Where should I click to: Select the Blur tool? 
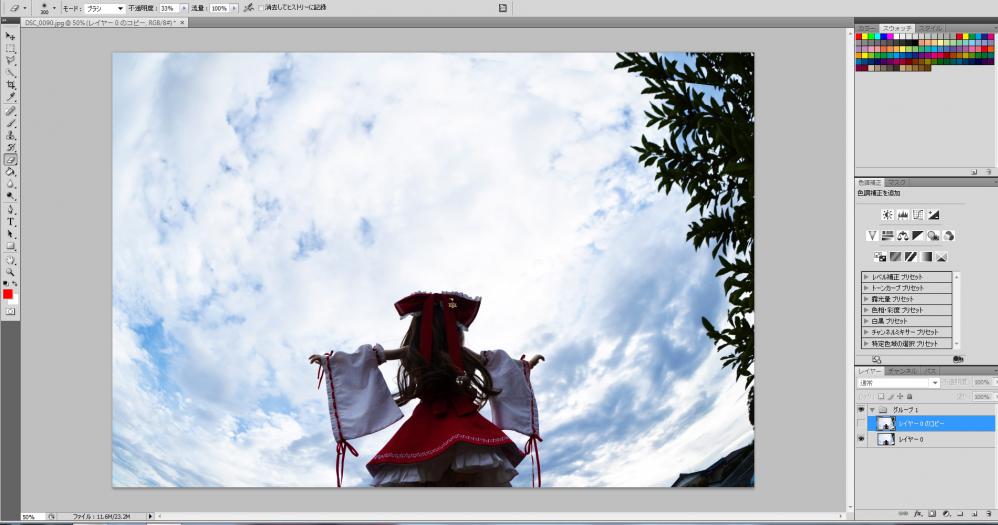click(10, 184)
